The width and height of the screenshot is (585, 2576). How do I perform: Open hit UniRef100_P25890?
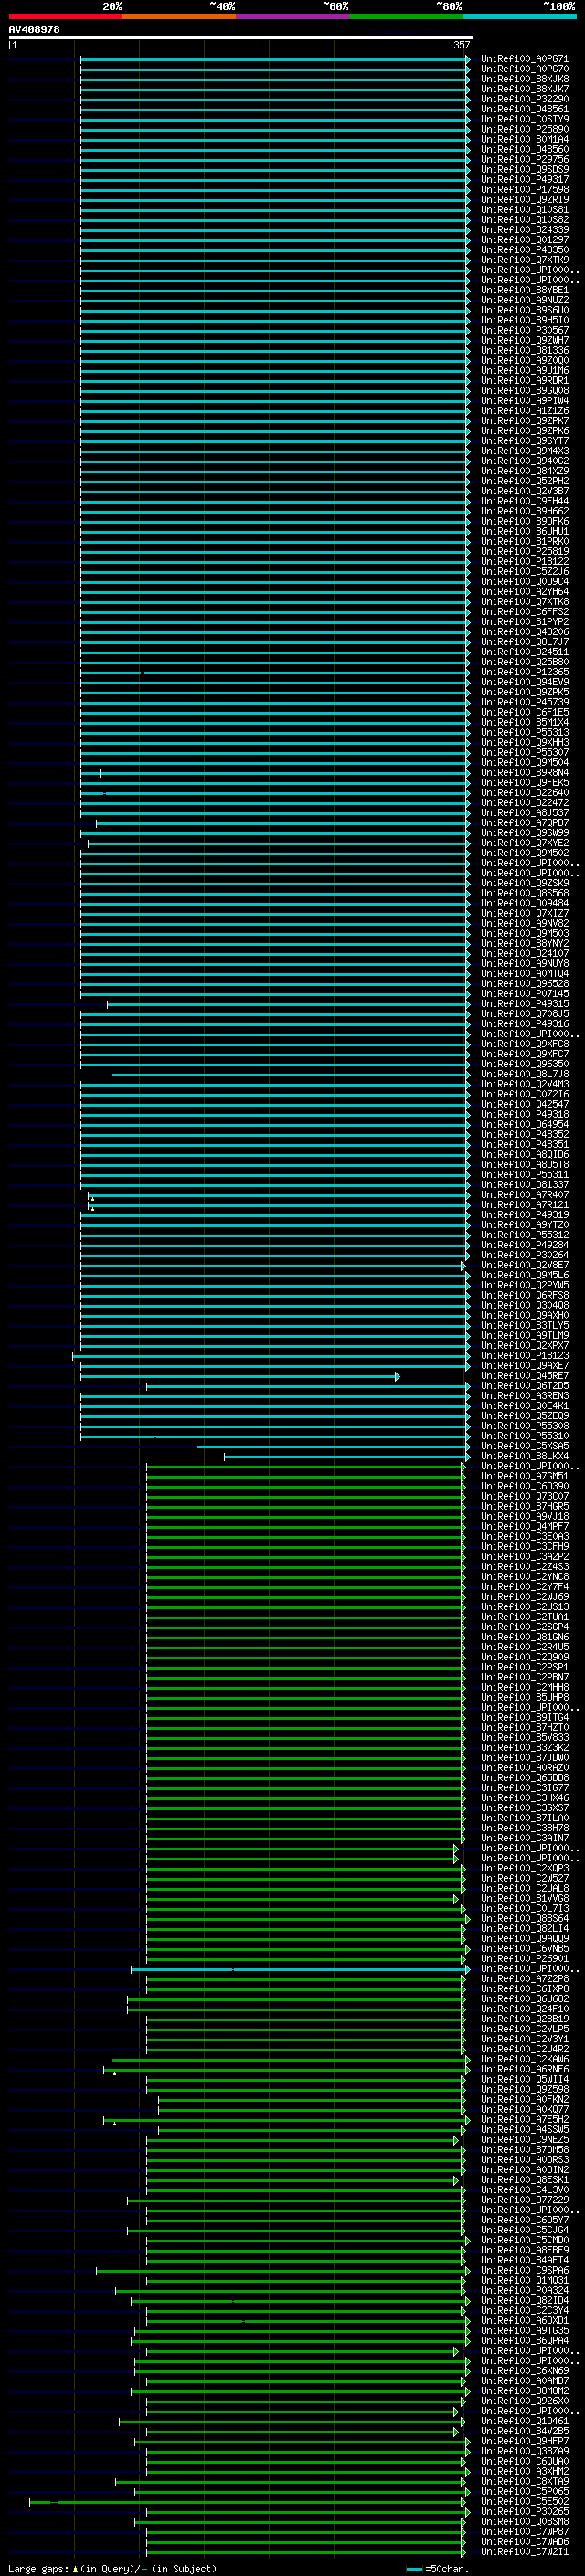525,129
